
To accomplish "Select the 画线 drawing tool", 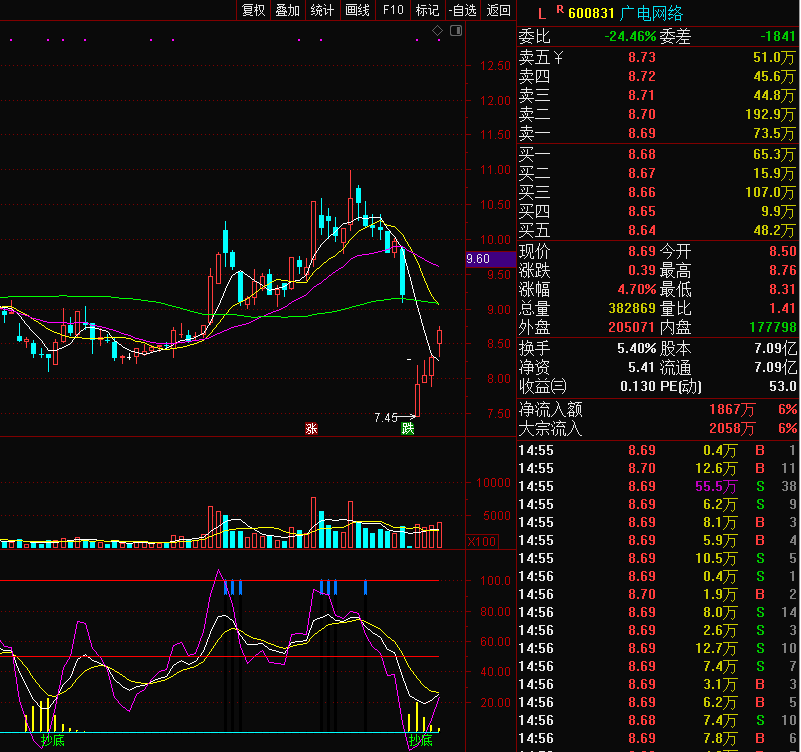I will (x=357, y=11).
